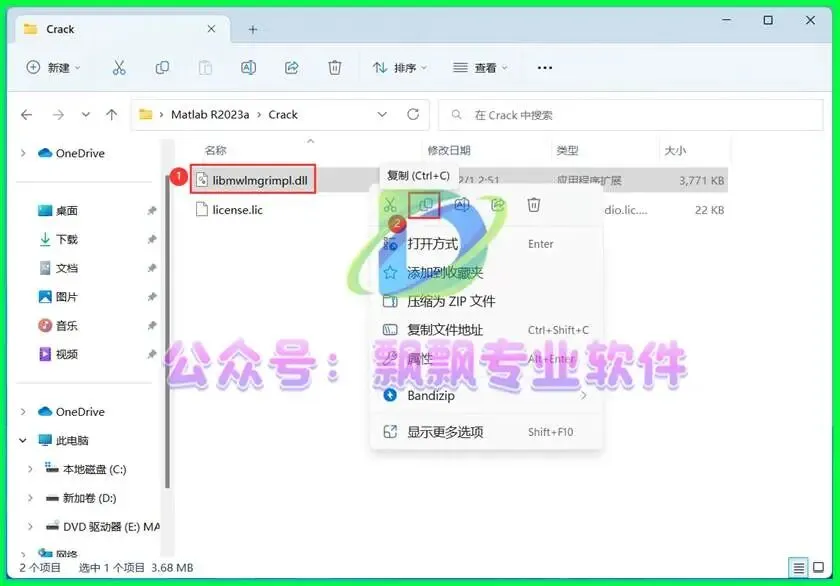
Task: Open the three-dot more options menu
Action: pyautogui.click(x=545, y=68)
